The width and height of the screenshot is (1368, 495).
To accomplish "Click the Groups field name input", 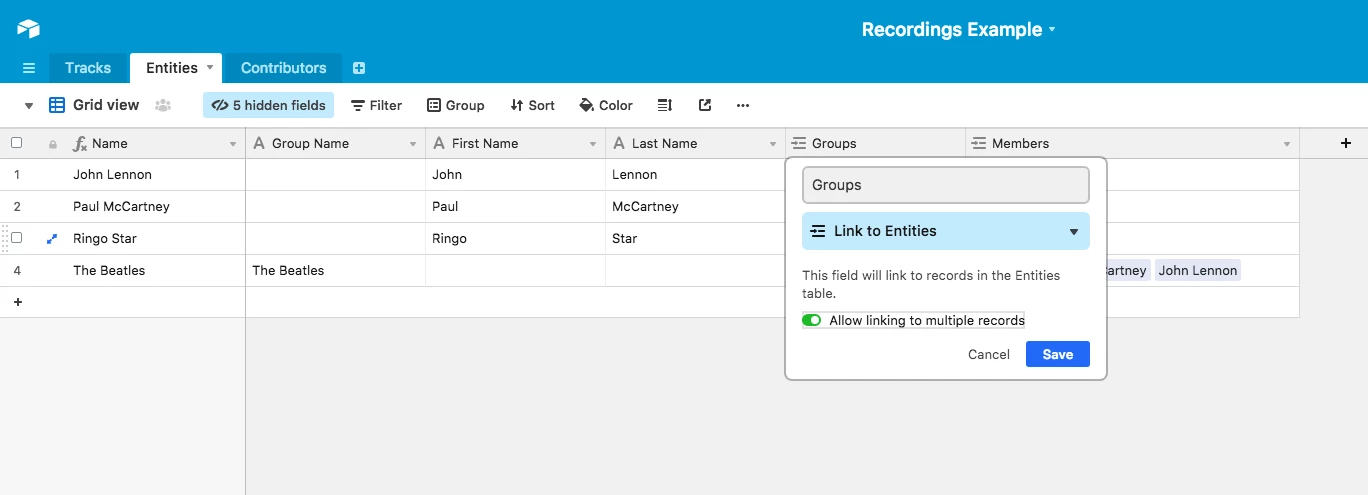I will (946, 185).
